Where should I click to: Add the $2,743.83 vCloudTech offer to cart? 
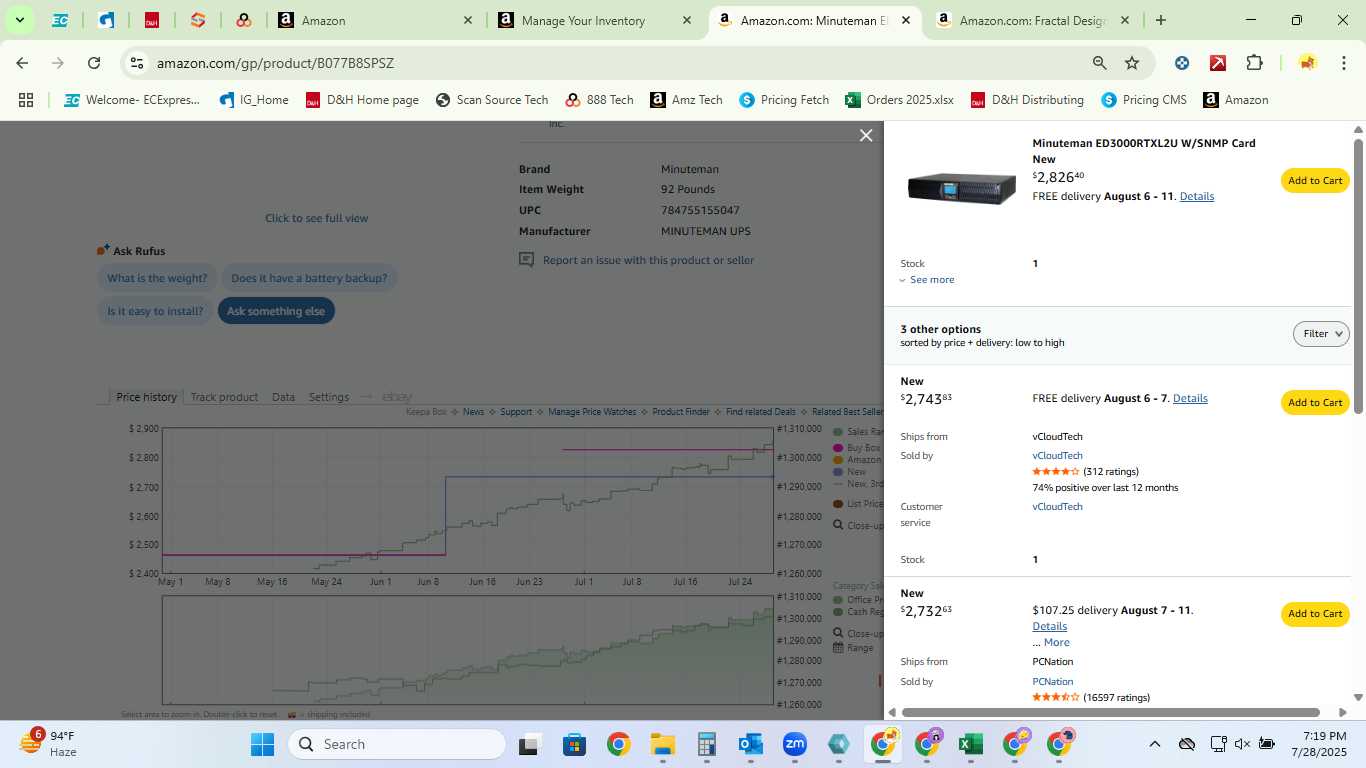[1315, 402]
